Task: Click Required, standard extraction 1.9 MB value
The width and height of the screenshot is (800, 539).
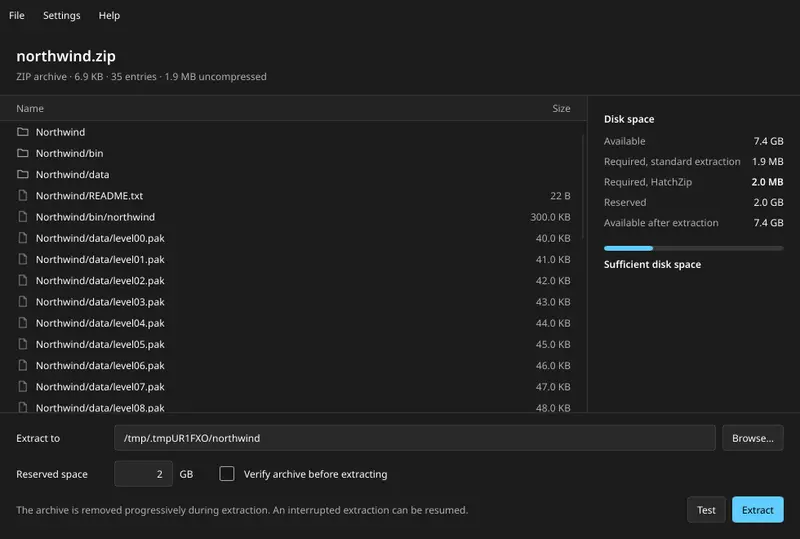Action: 768,161
